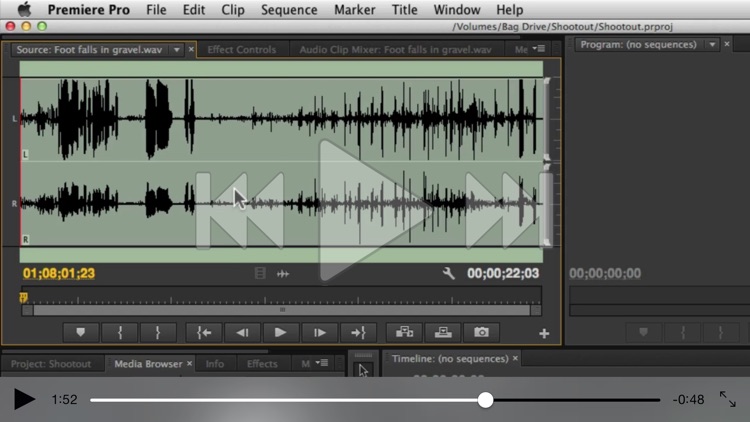Close the Media Browser tab
Viewport: 750px width, 422px height.
(x=189, y=364)
